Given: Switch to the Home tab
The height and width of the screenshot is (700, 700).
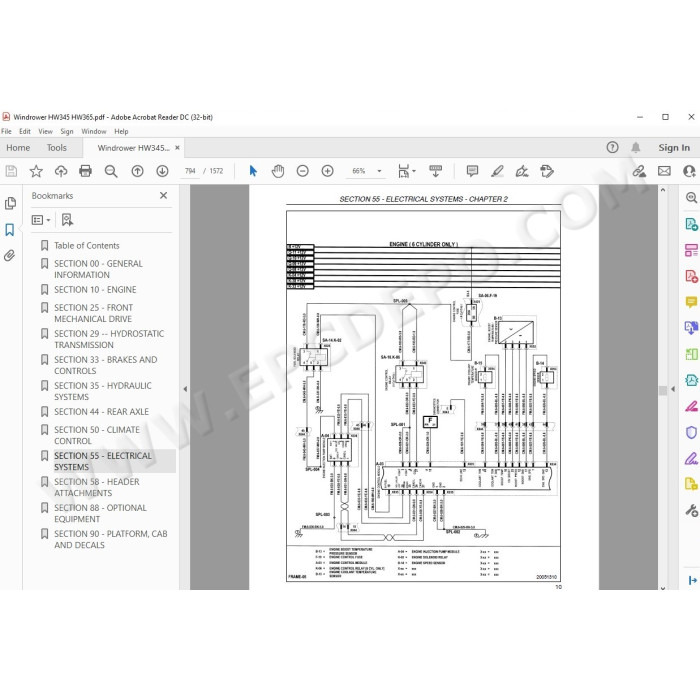Looking at the screenshot, I should pos(18,148).
